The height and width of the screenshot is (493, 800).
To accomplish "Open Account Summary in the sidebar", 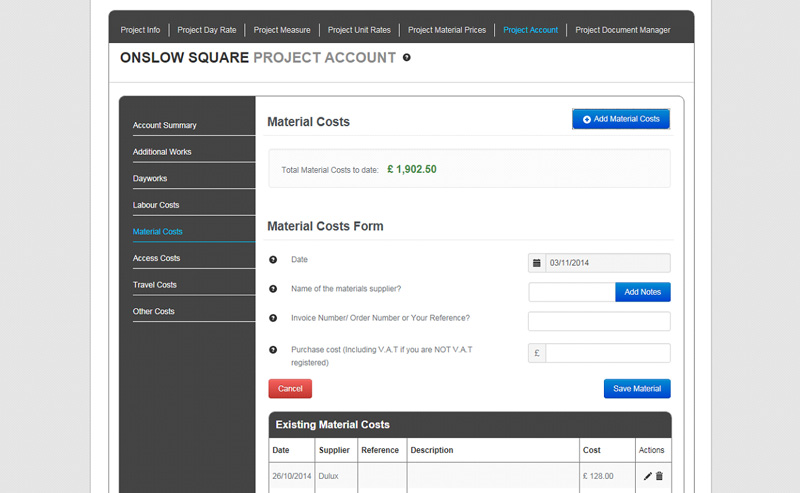I will [x=164, y=126].
